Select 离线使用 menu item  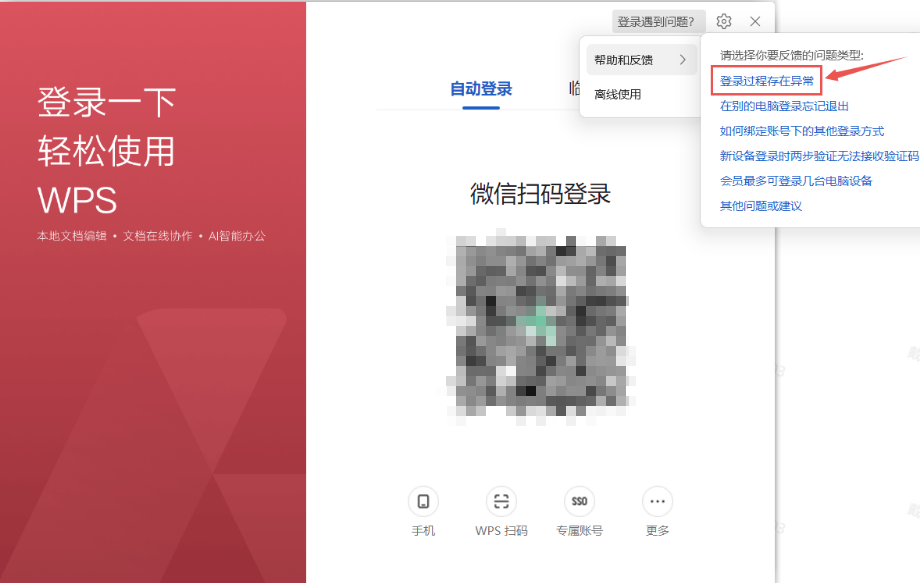click(618, 94)
